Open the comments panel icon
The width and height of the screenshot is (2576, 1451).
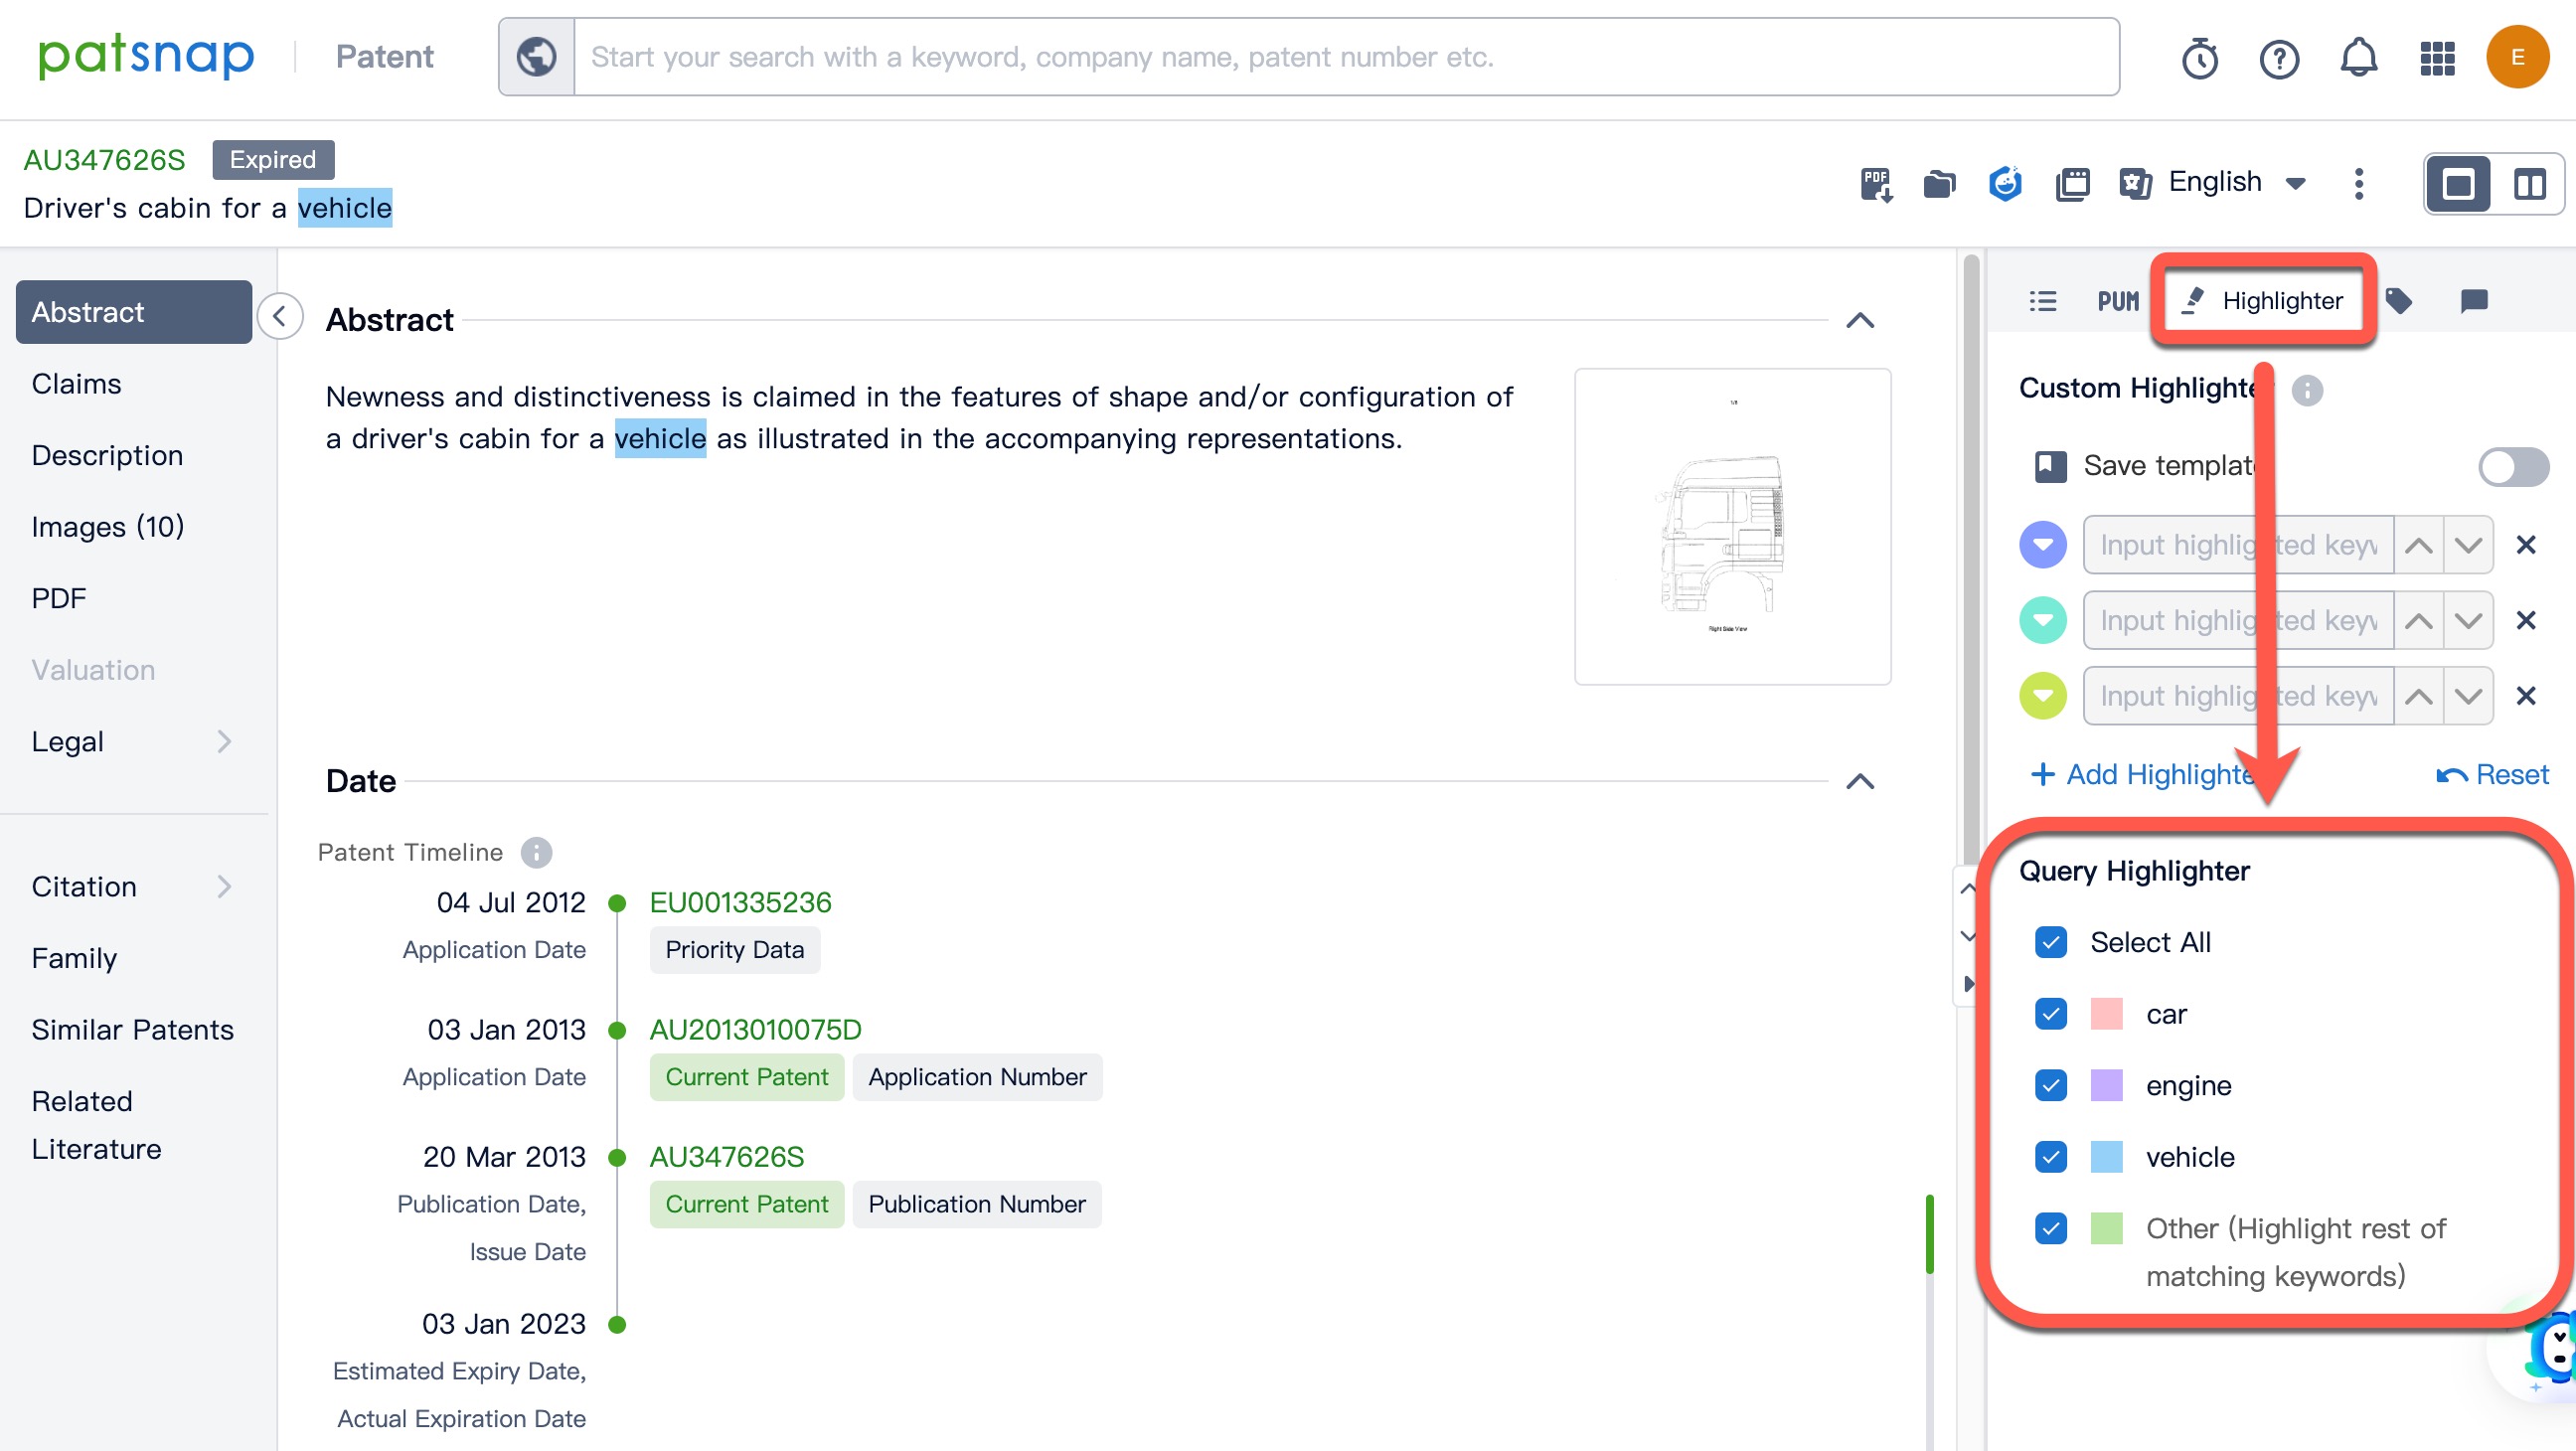2473,300
